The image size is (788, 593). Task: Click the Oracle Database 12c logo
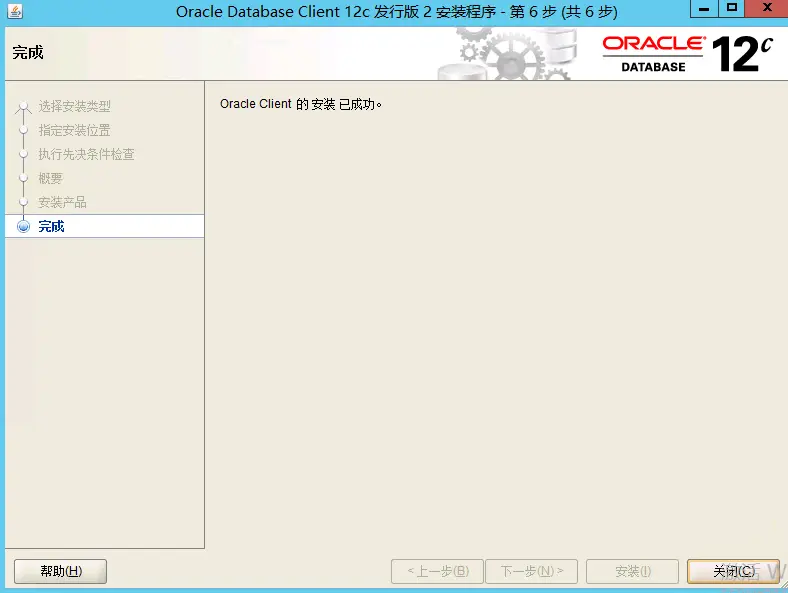(x=687, y=54)
